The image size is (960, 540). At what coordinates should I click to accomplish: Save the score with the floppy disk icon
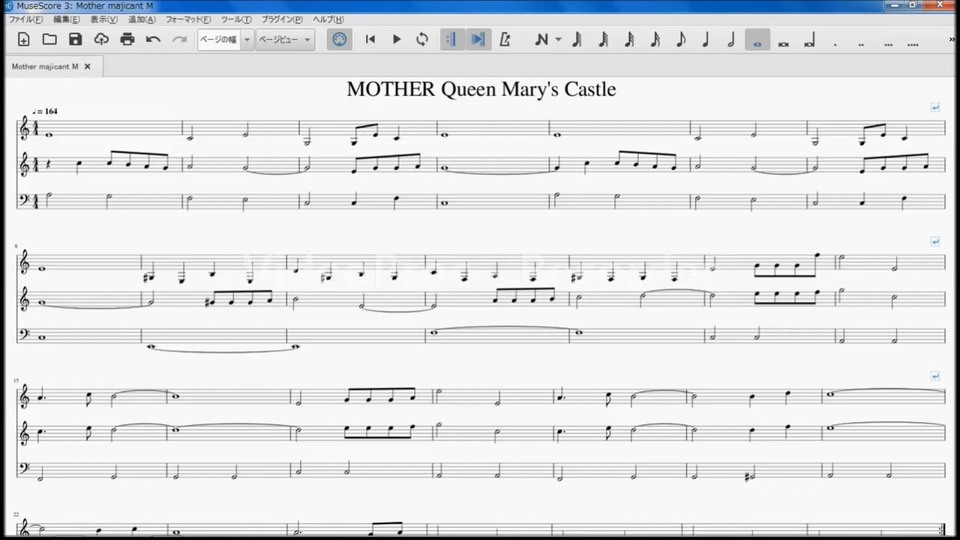coord(75,40)
